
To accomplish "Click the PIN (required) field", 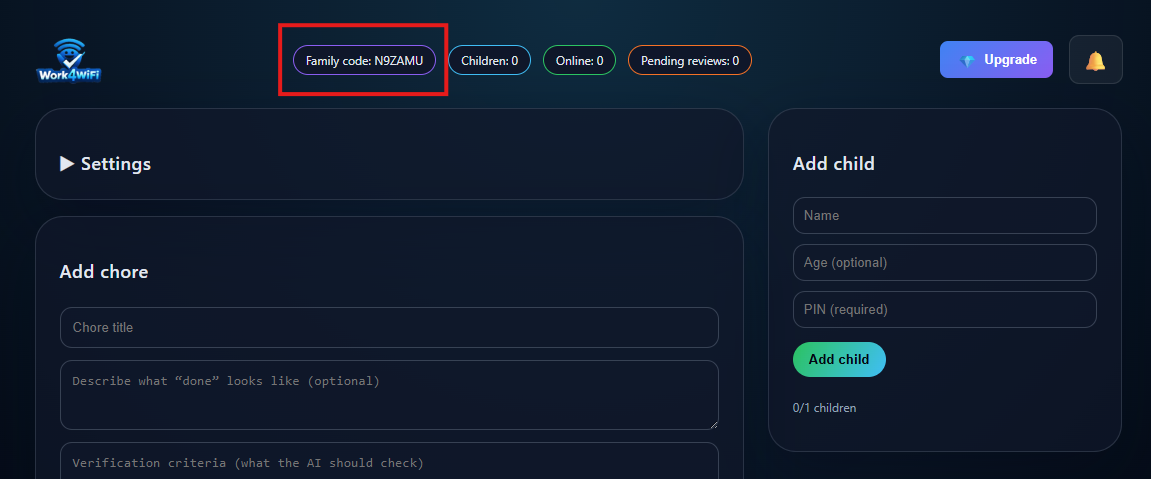I will 944,310.
